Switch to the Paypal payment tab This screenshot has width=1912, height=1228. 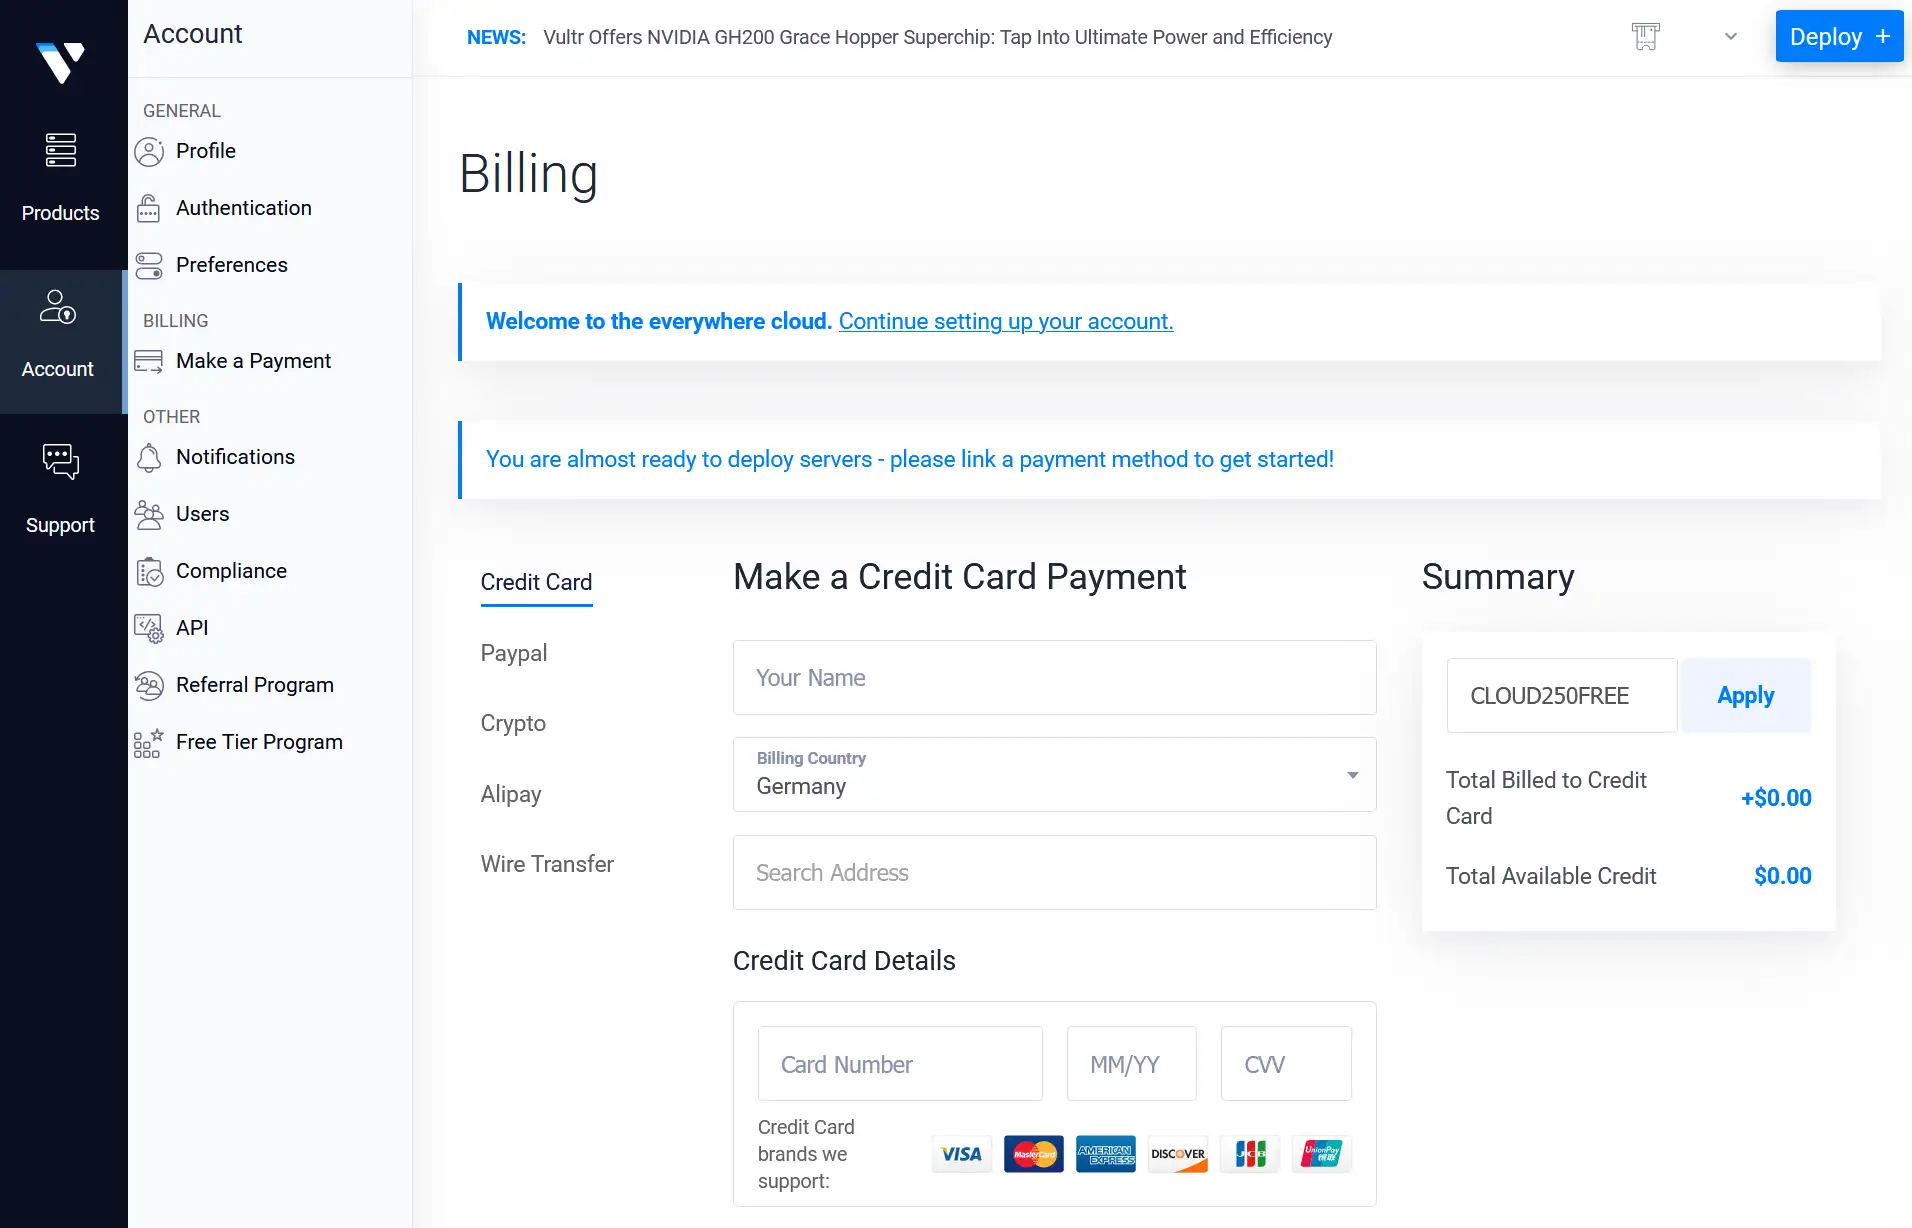pyautogui.click(x=514, y=653)
